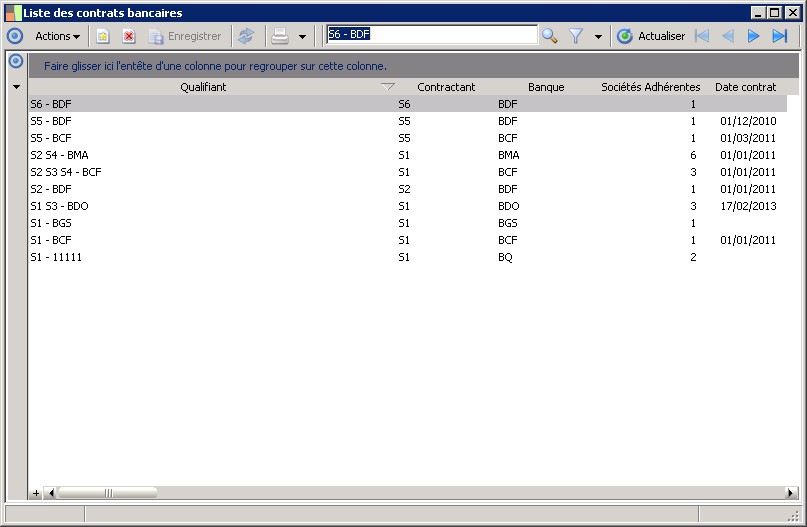The width and height of the screenshot is (807, 527).
Task: Click the blue circle icon in left sidebar
Action: pos(16,61)
